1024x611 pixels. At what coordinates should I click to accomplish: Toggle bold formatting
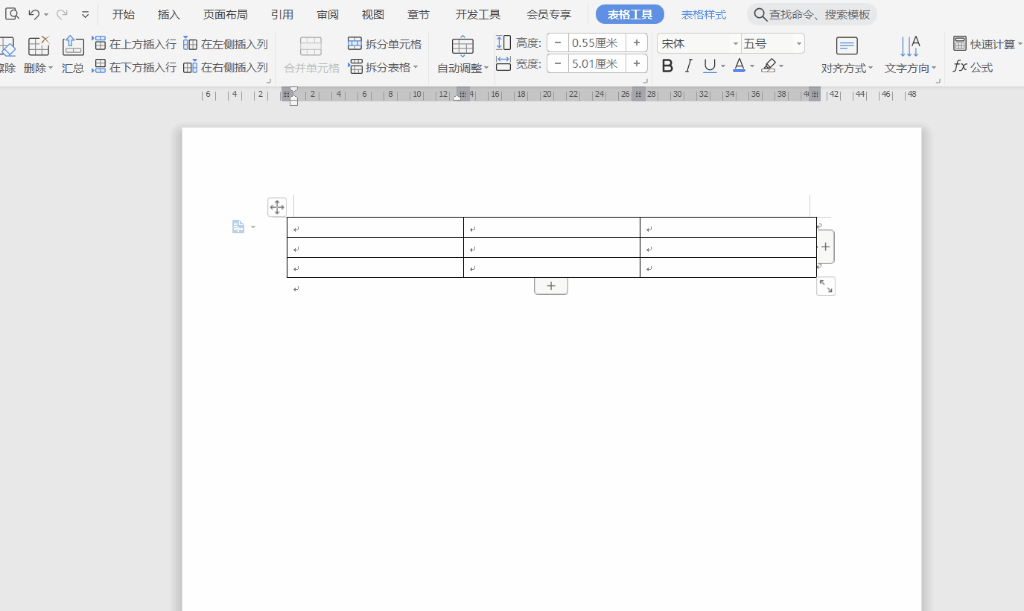pyautogui.click(x=667, y=66)
